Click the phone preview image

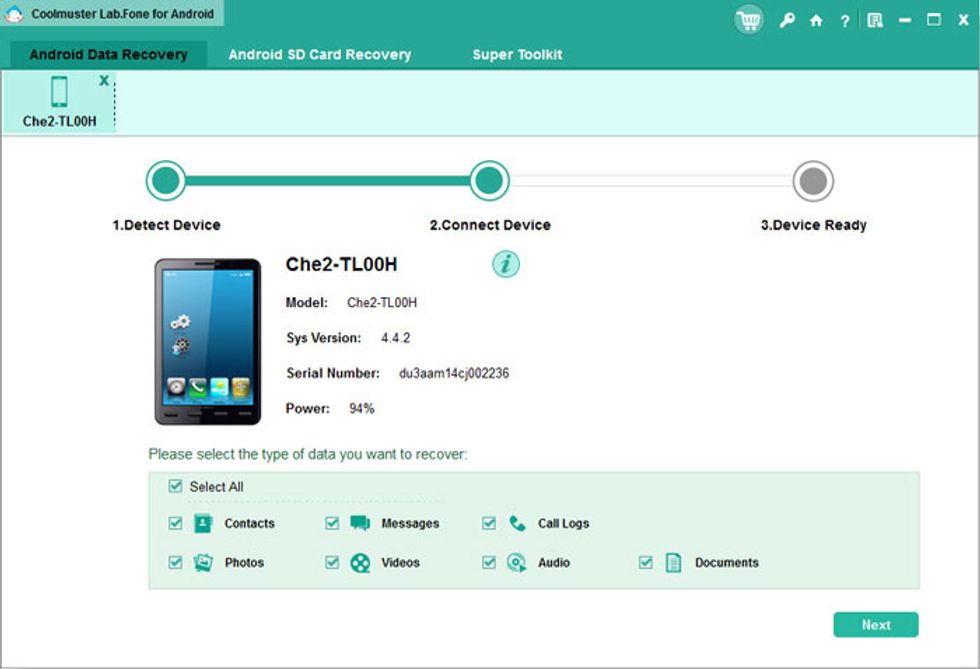pos(208,341)
